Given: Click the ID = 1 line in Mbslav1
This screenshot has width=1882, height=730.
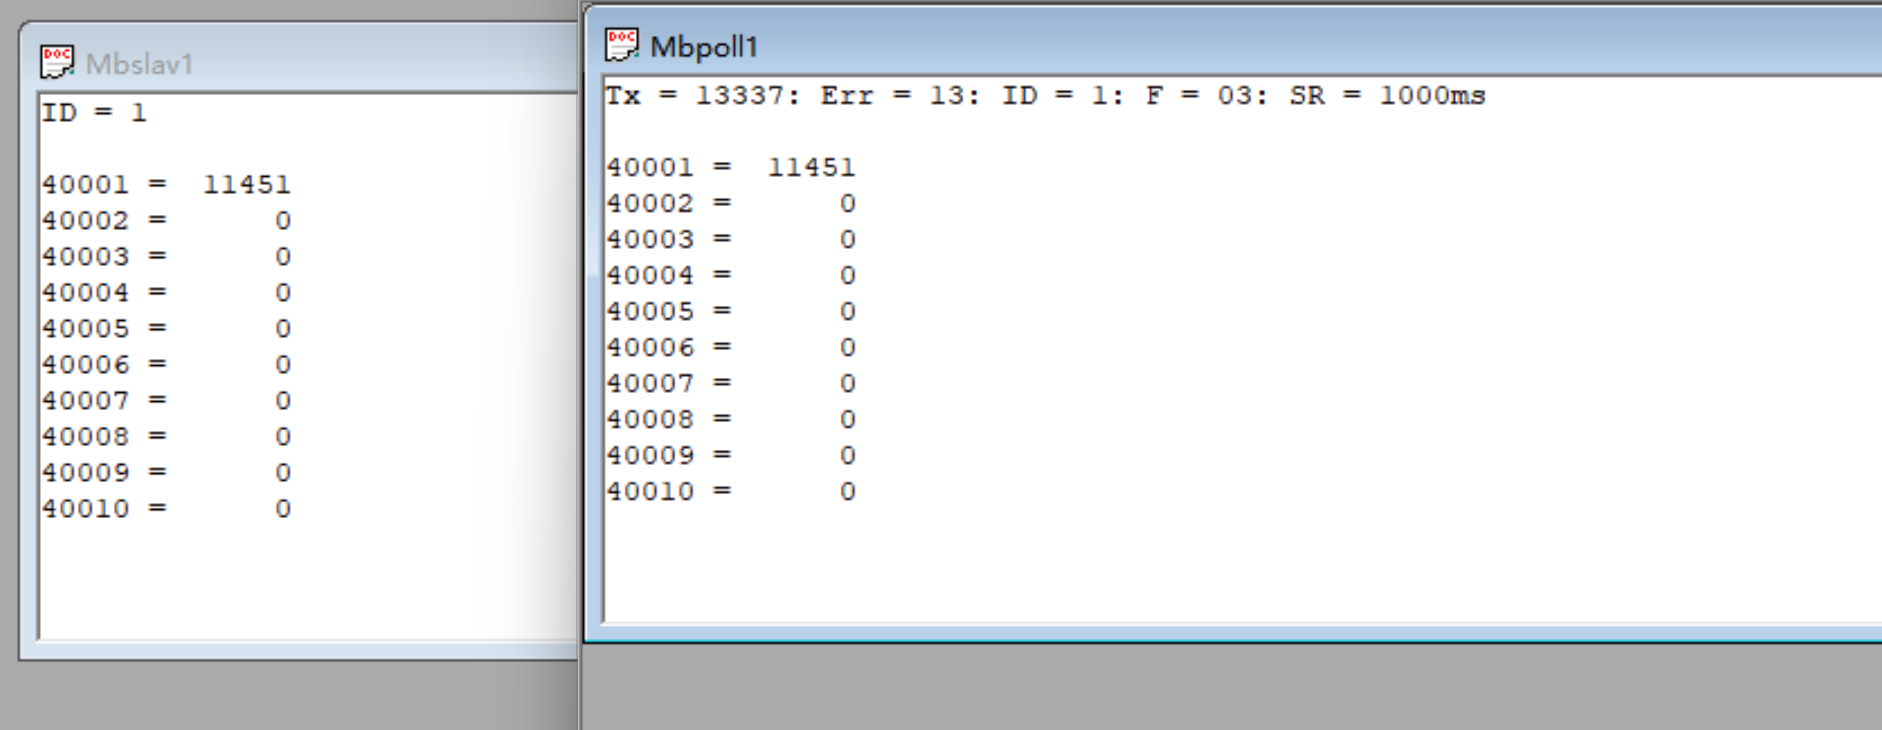Looking at the screenshot, I should 94,113.
